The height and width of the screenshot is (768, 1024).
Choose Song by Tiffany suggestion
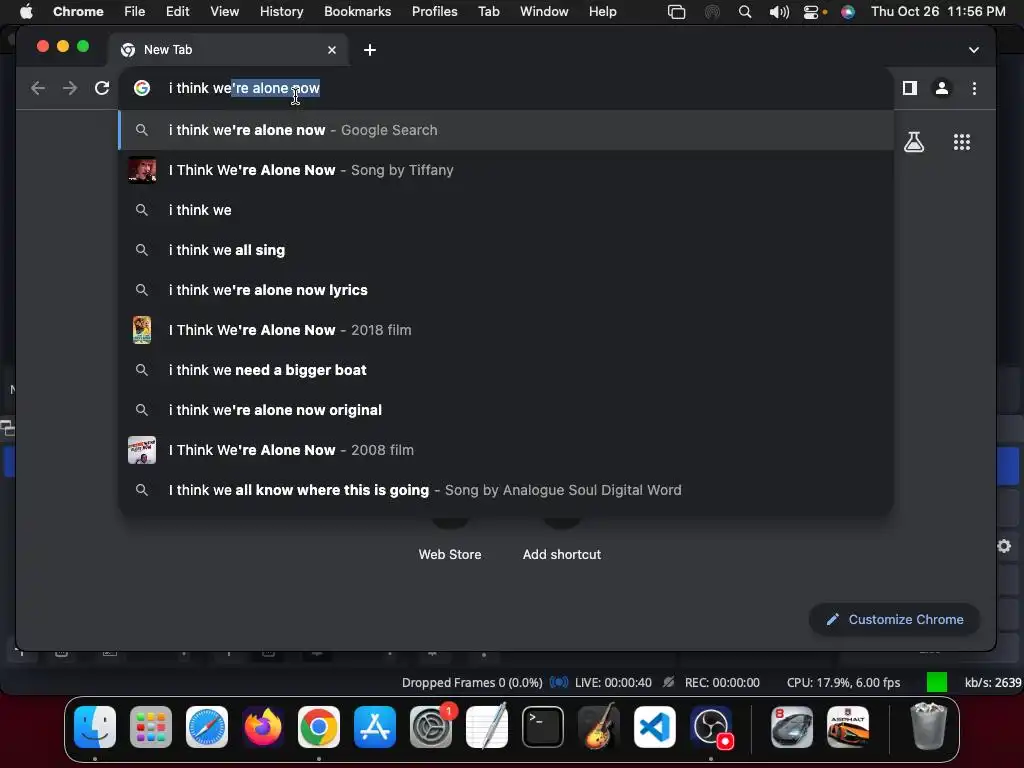(x=506, y=170)
